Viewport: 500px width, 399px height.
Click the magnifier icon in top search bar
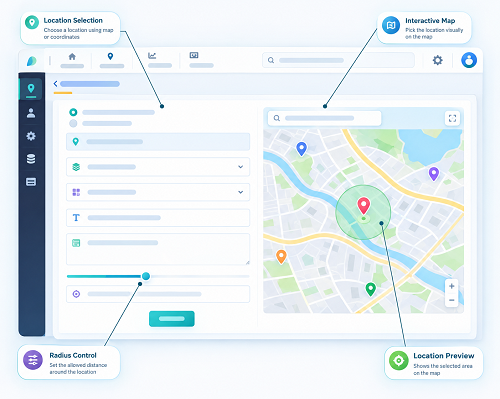tap(271, 60)
